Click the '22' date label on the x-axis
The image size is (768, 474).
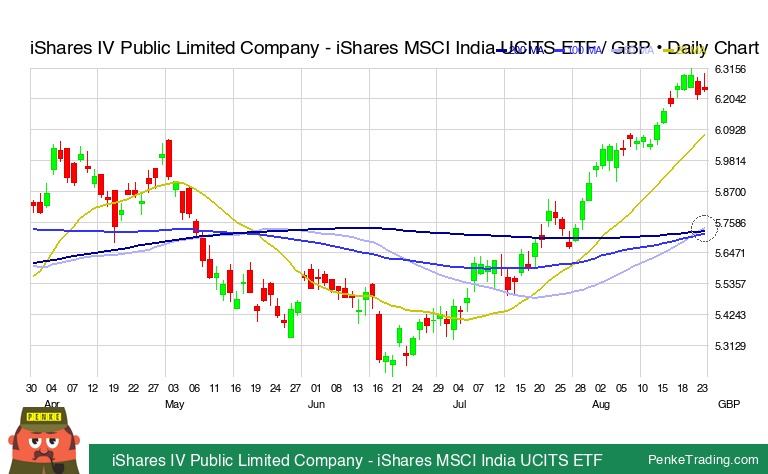133,388
